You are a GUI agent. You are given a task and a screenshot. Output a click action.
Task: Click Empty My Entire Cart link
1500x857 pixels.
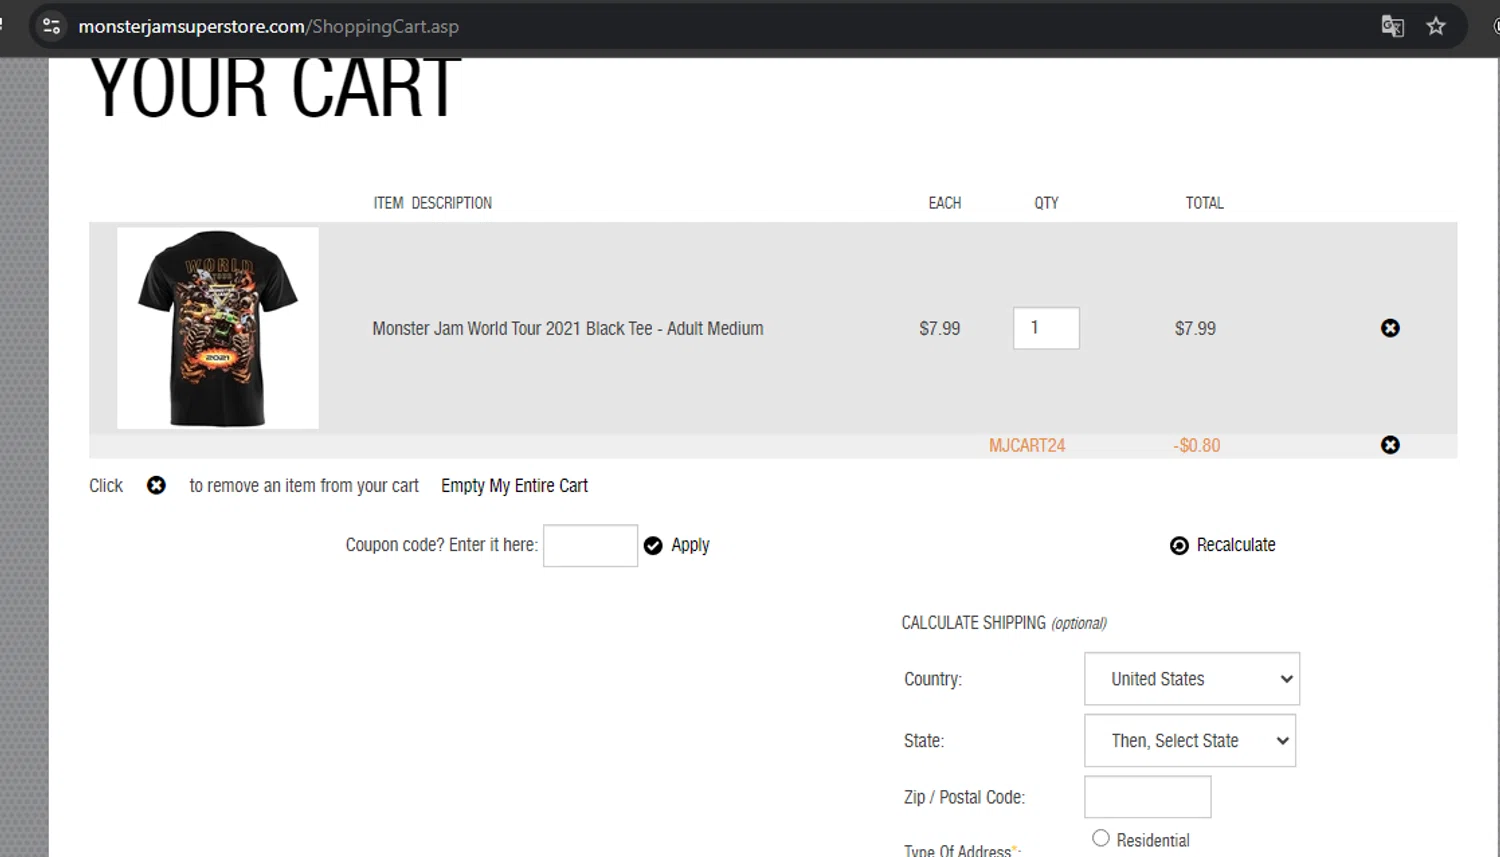(x=514, y=486)
